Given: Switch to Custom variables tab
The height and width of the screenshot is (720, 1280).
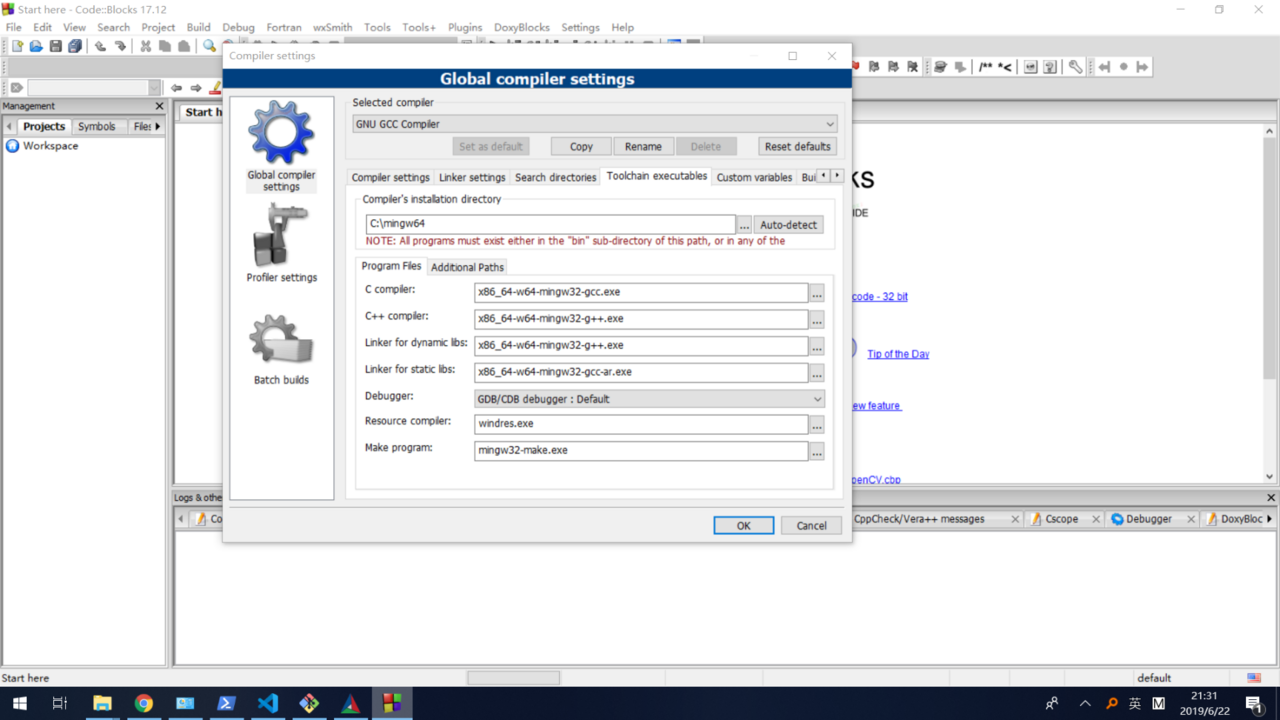Looking at the screenshot, I should coord(754,177).
